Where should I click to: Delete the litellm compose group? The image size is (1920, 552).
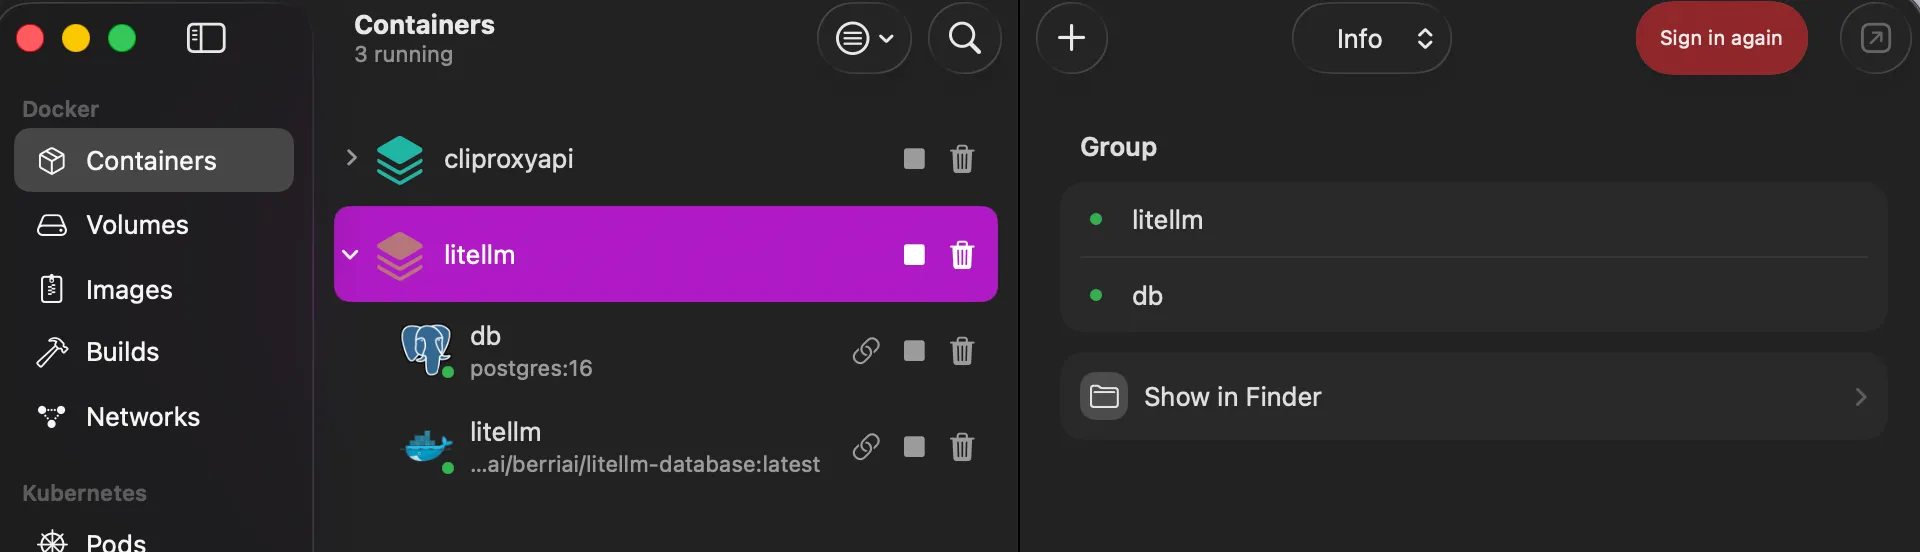click(962, 255)
